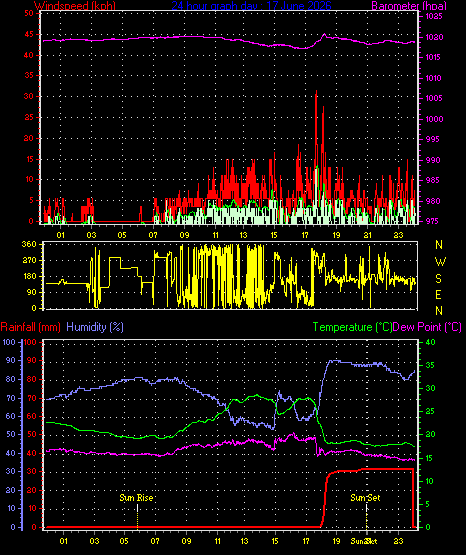Screen dimensions: 466x555
Task: Click the 980 barometer axis value
Action: (432, 201)
